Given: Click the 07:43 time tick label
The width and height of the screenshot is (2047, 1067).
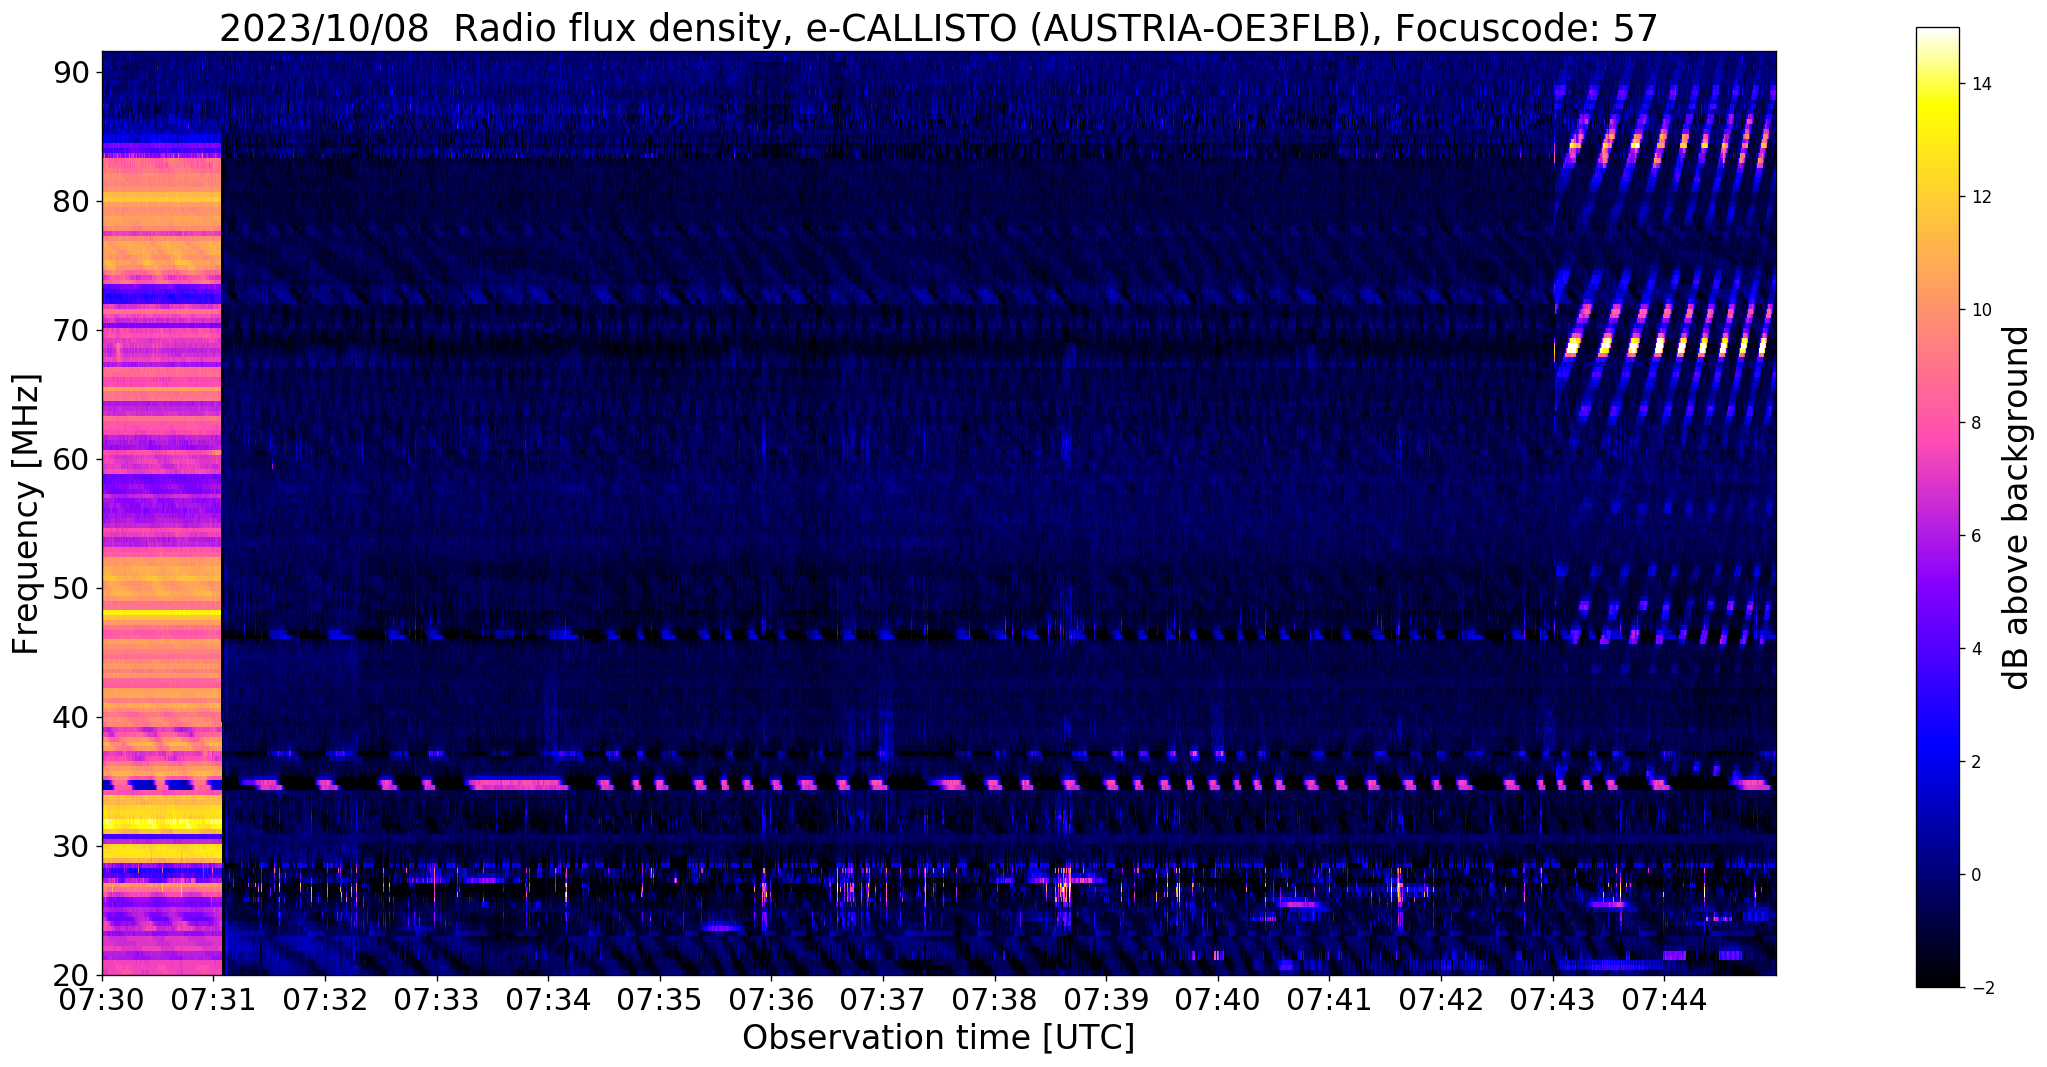Looking at the screenshot, I should pos(1553,999).
